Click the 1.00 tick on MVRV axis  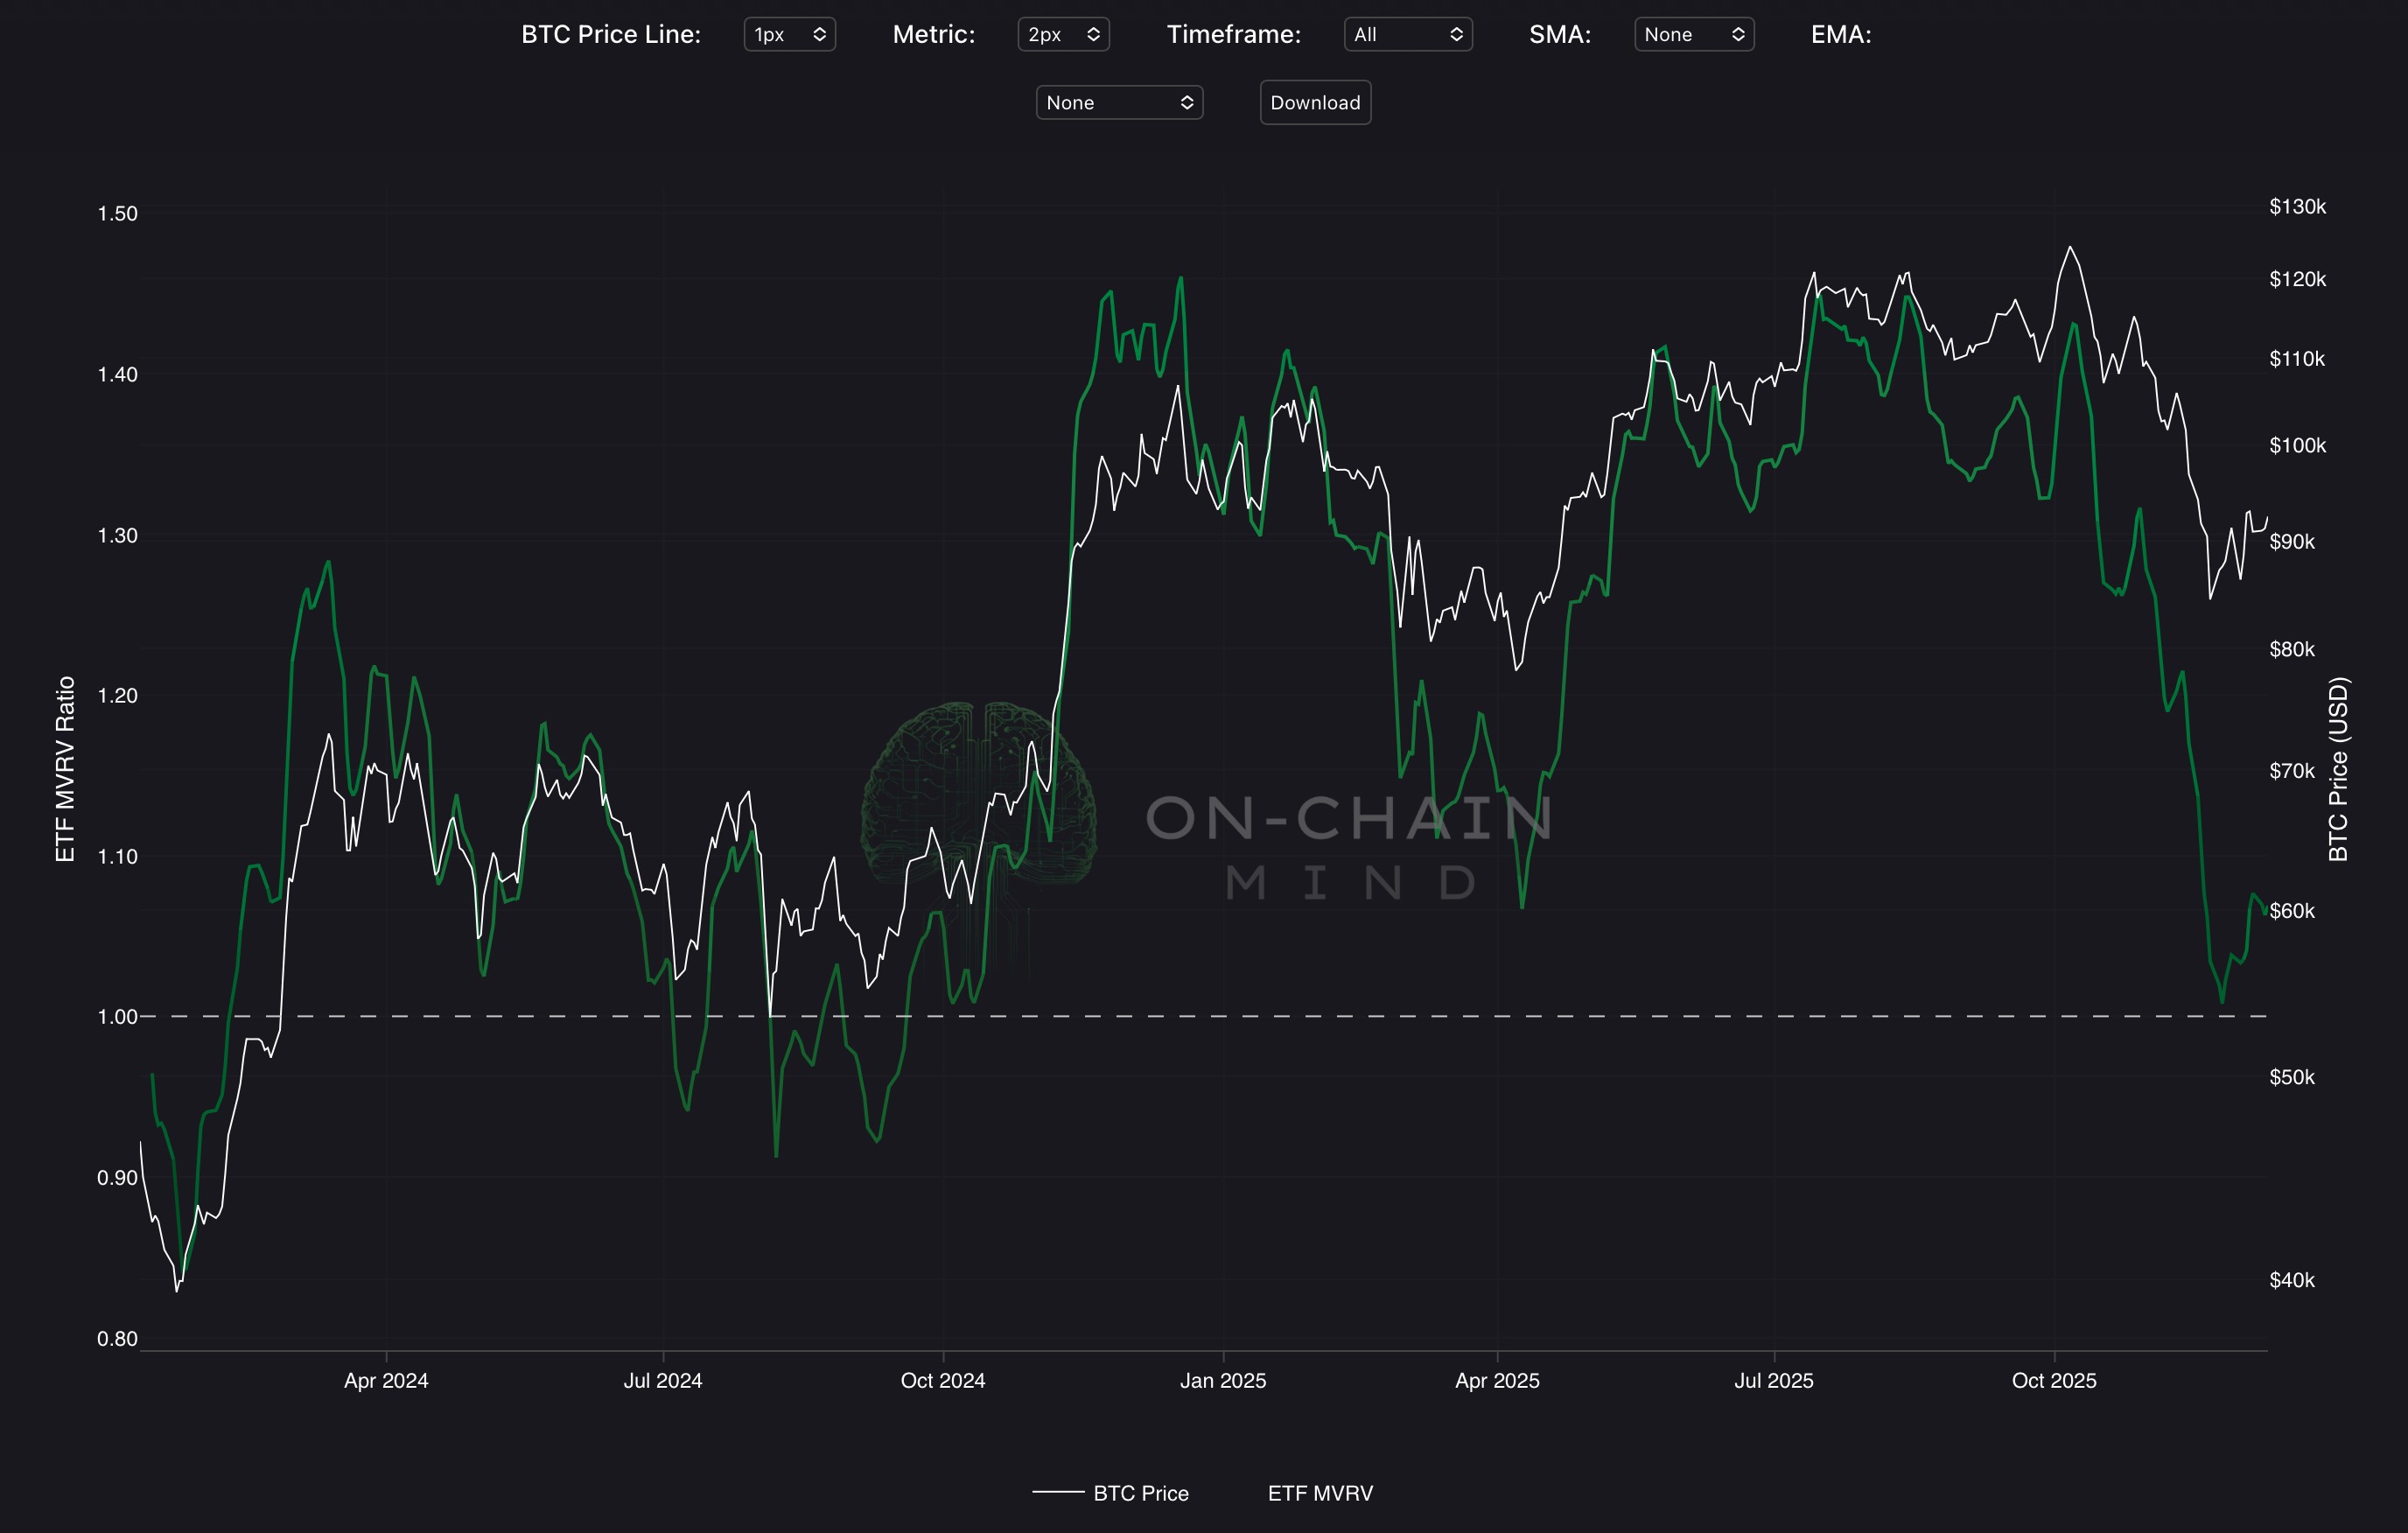(x=117, y=1016)
